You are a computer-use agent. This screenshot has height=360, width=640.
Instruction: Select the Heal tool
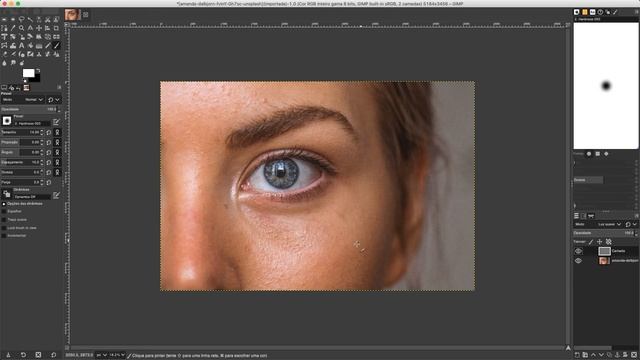click(48, 54)
